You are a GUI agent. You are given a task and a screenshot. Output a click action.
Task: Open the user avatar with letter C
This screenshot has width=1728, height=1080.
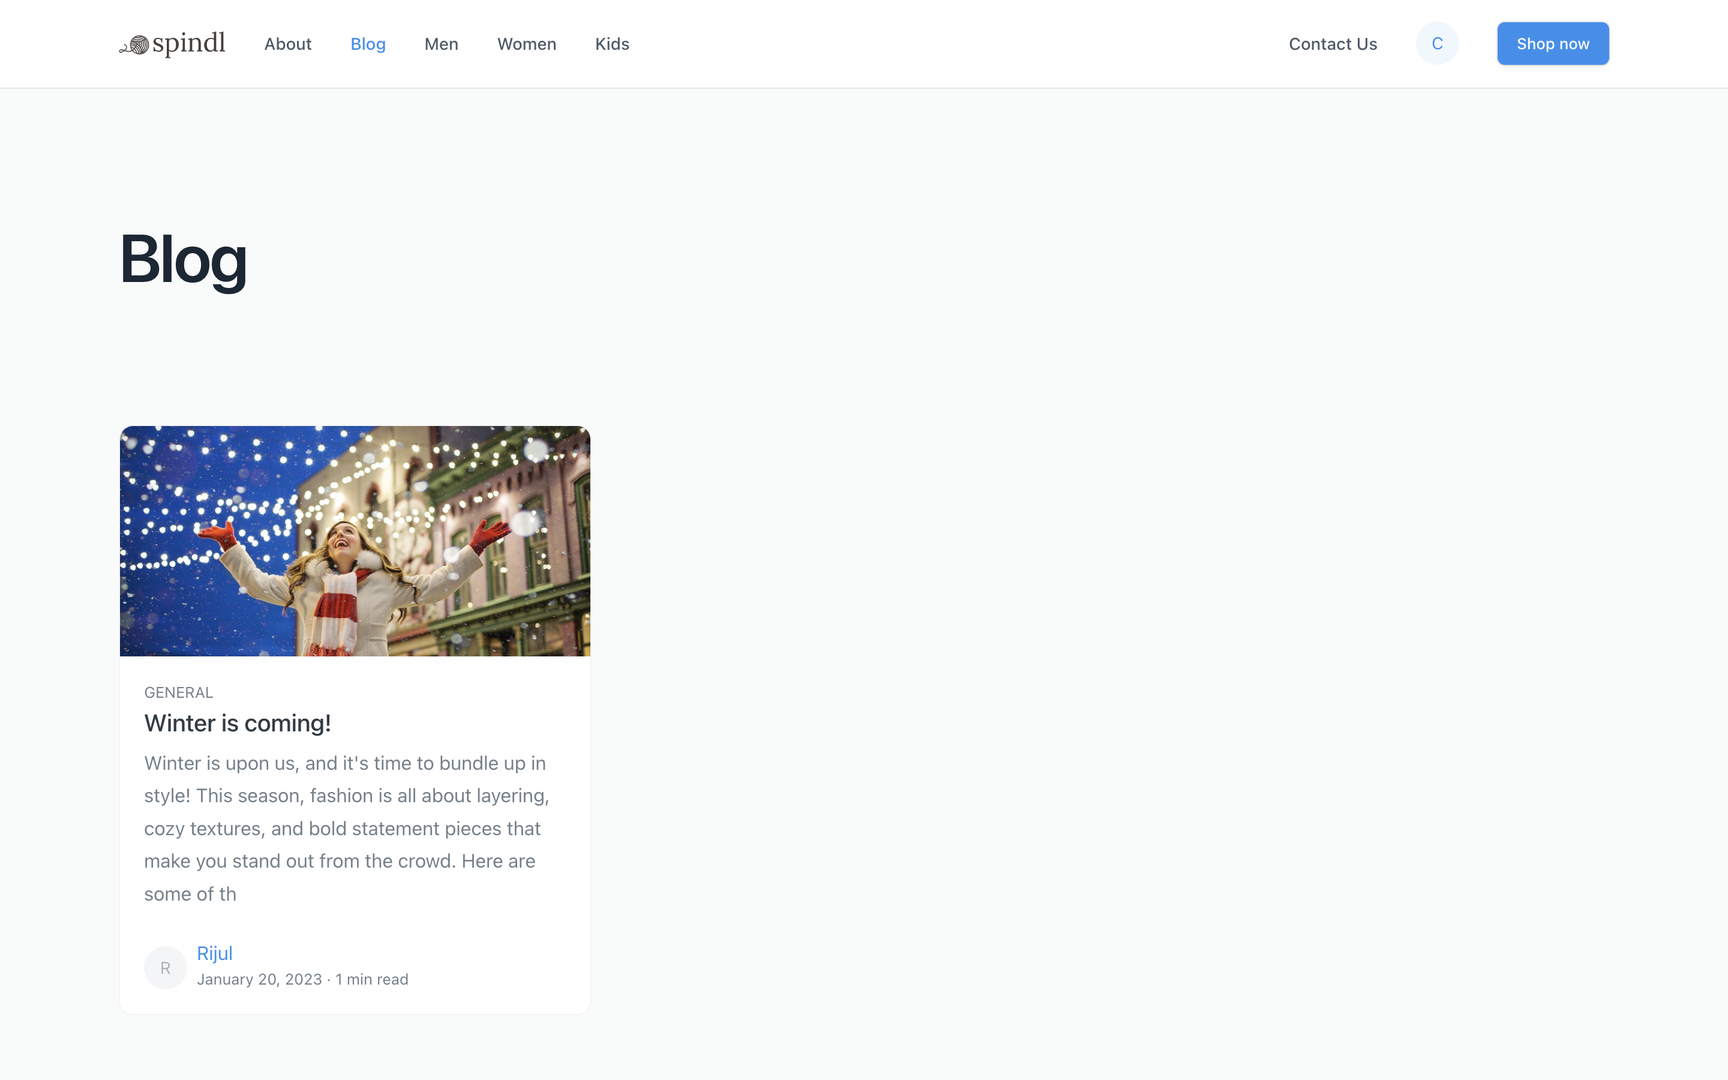[x=1437, y=43]
